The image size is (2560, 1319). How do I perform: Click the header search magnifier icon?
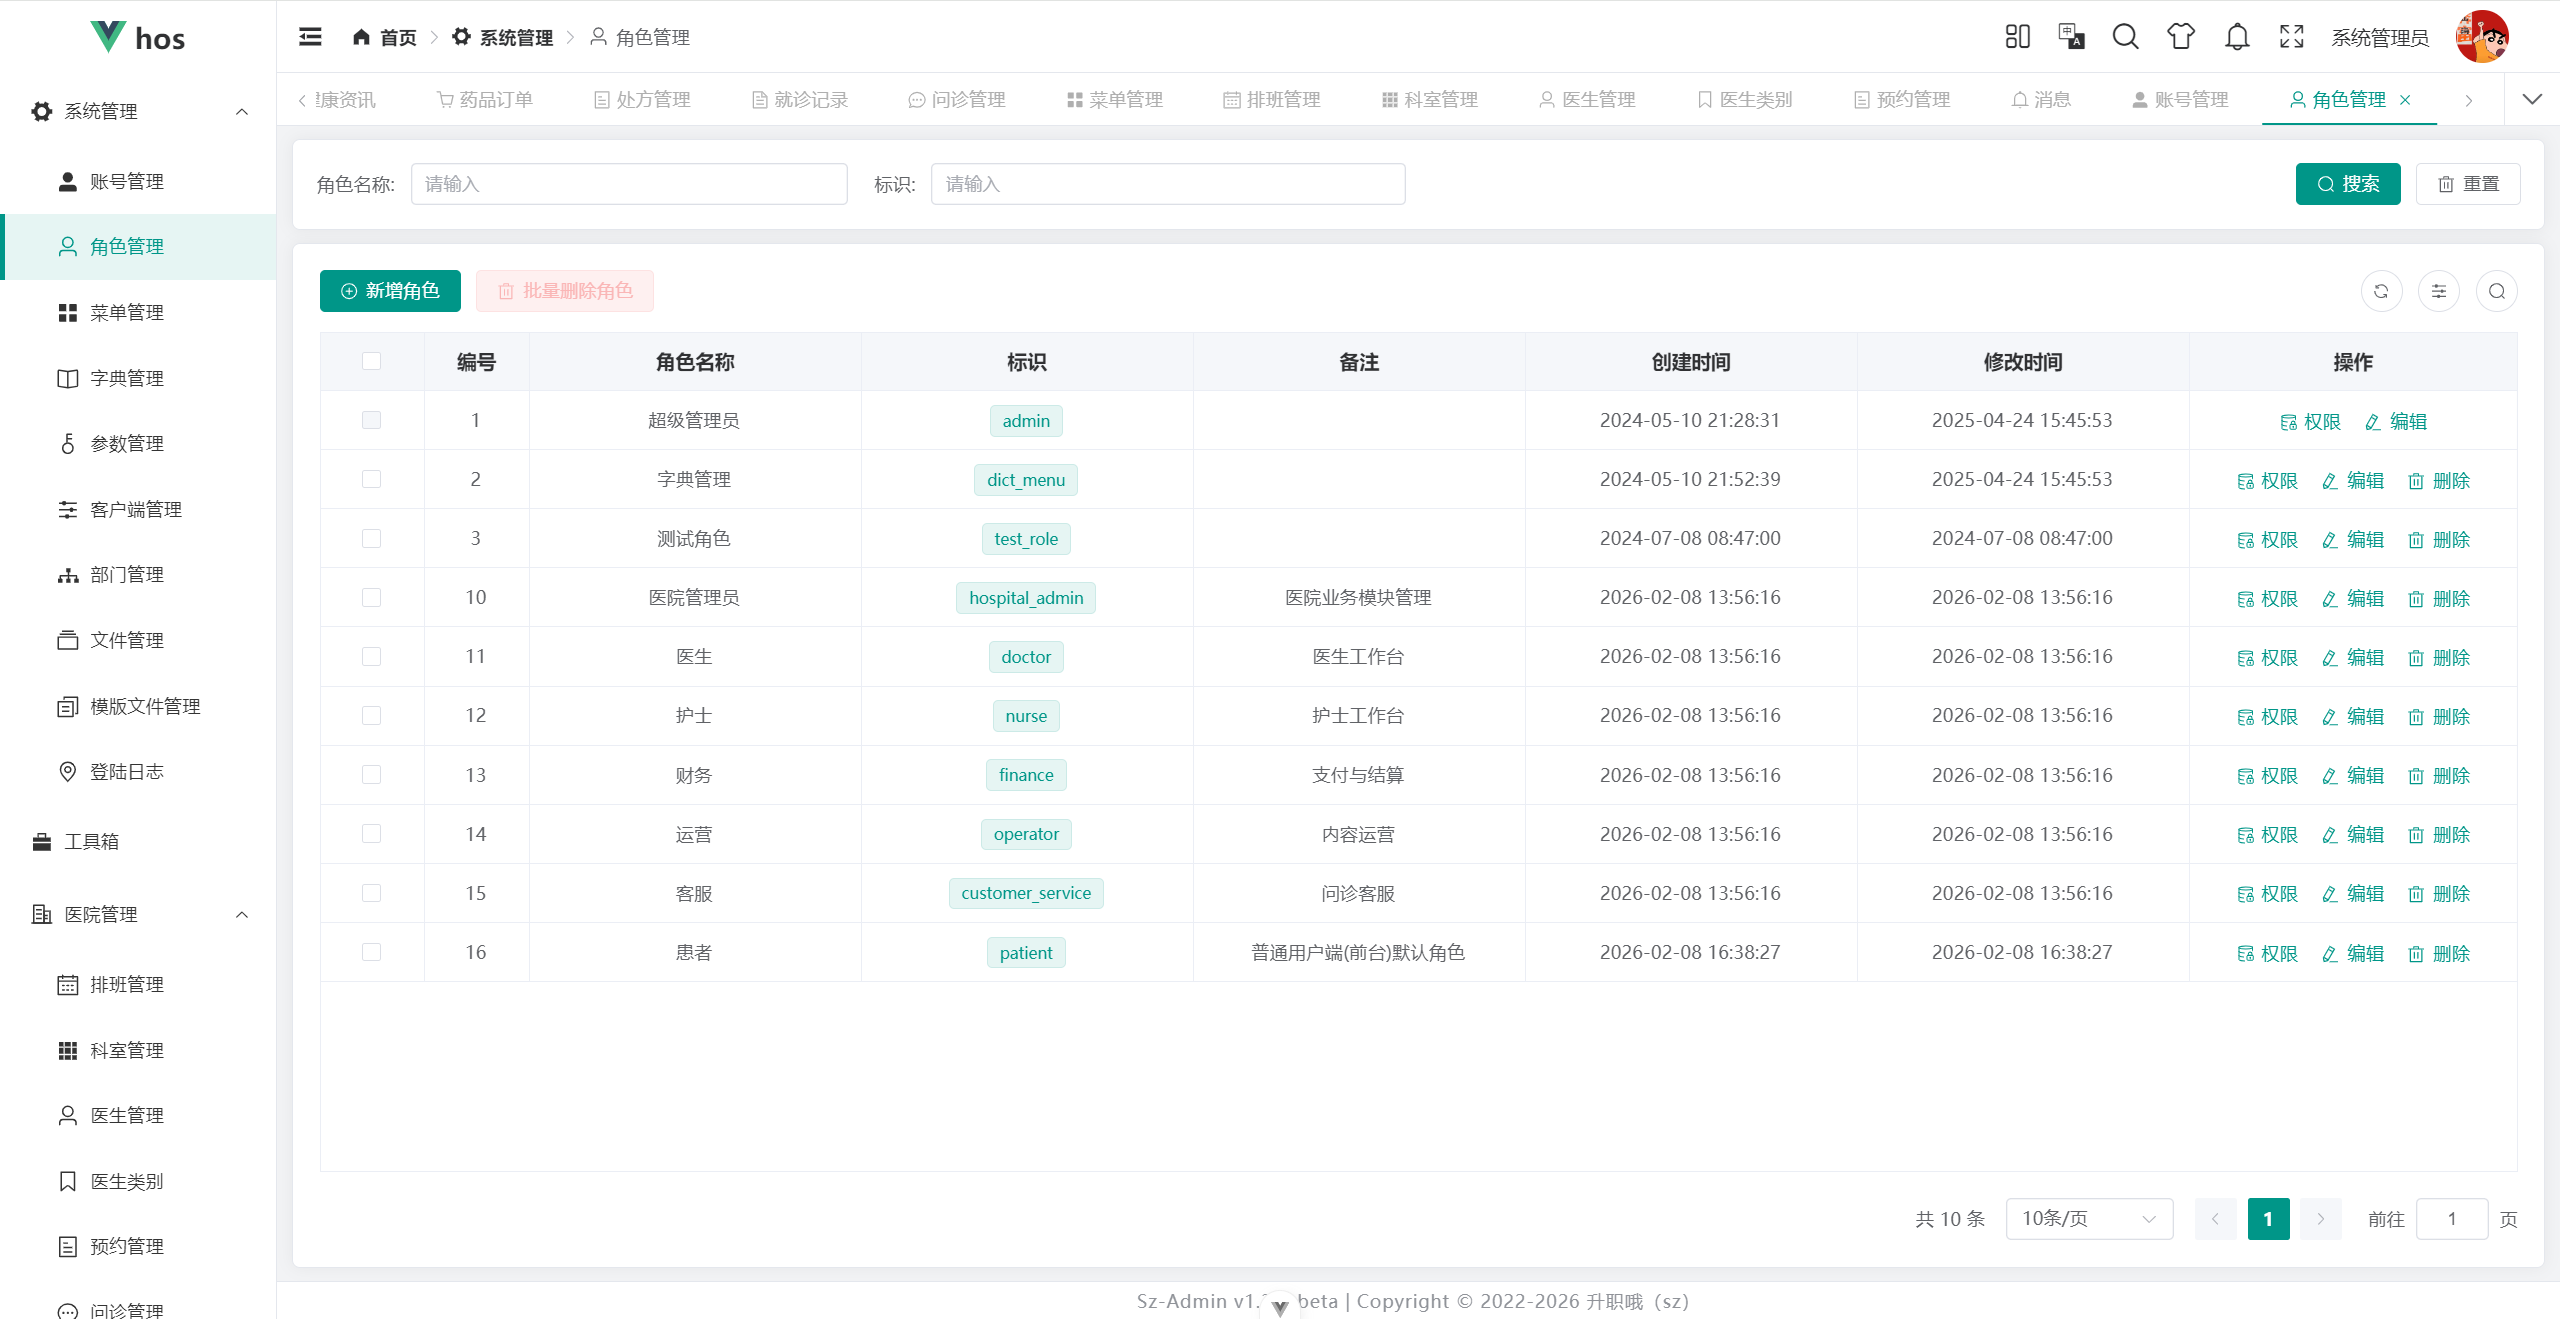(2125, 37)
